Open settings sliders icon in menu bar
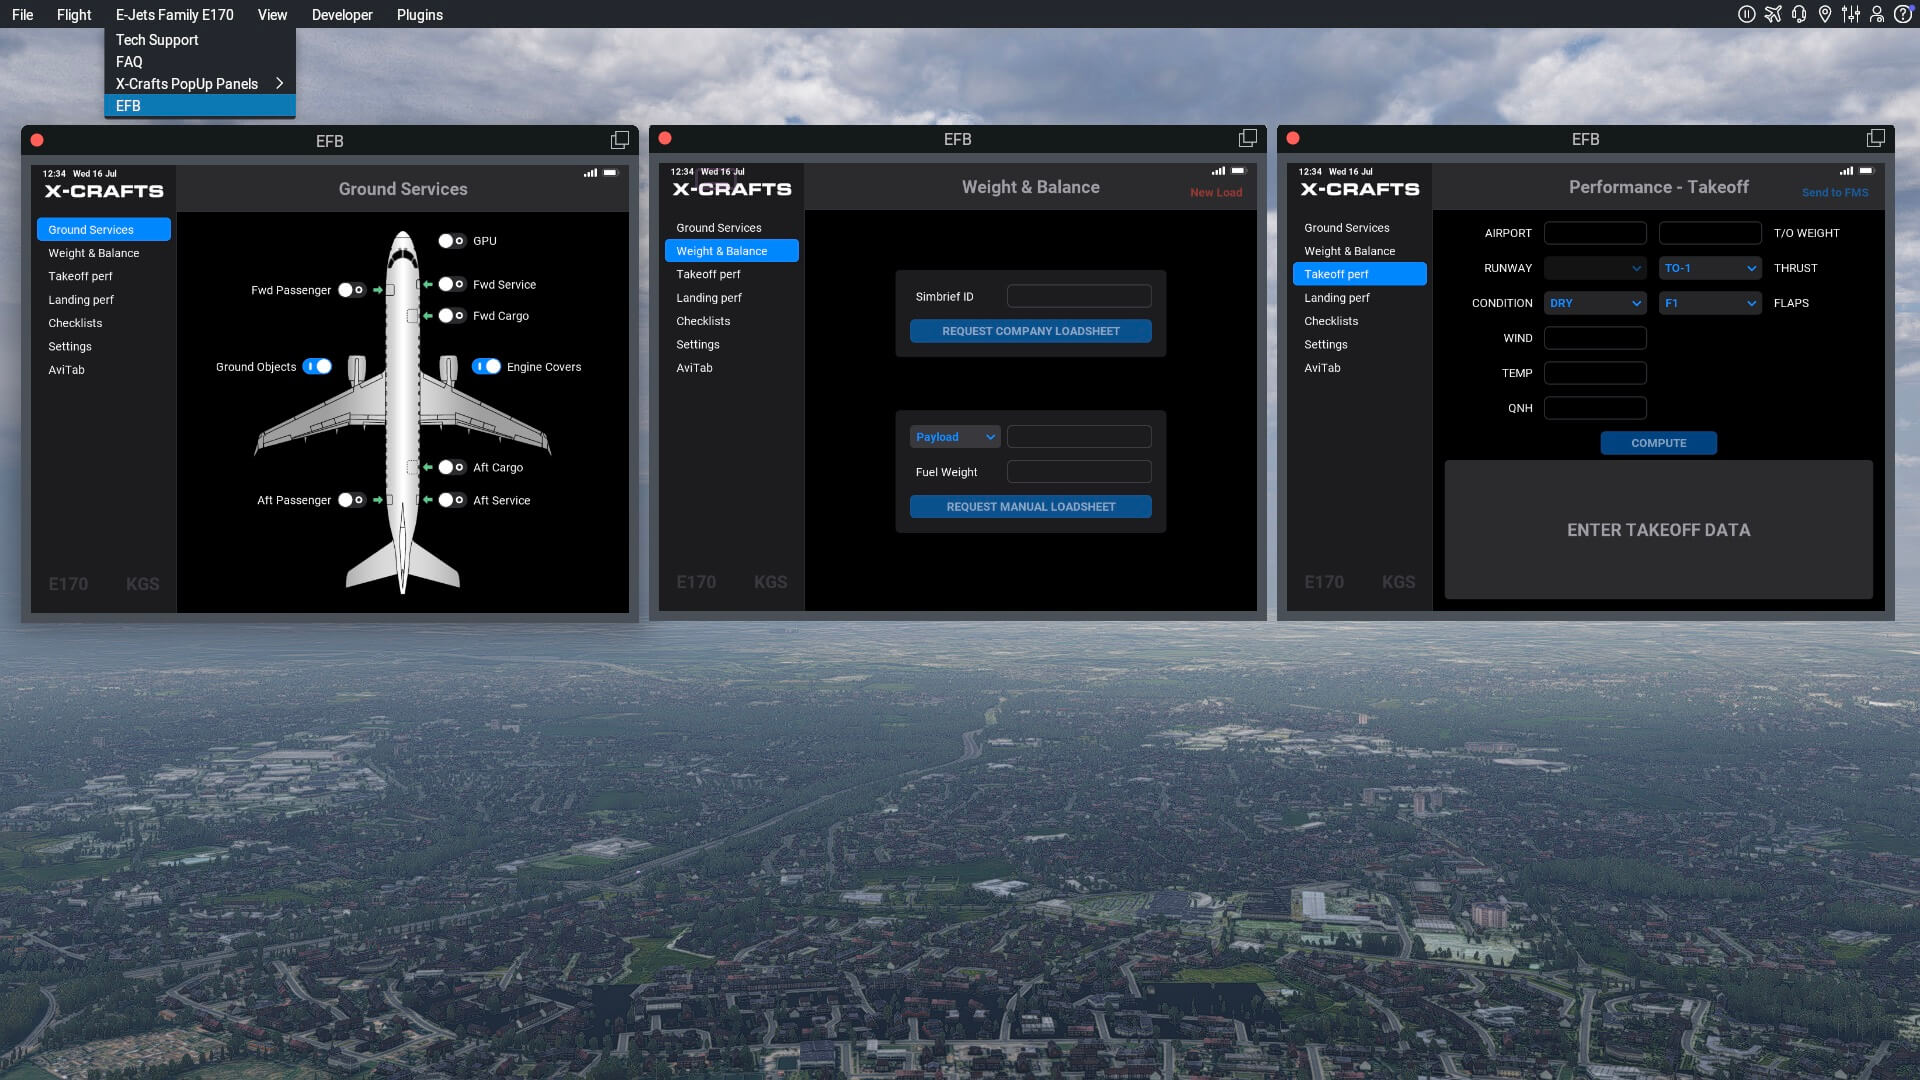The height and width of the screenshot is (1080, 1920). point(1851,14)
